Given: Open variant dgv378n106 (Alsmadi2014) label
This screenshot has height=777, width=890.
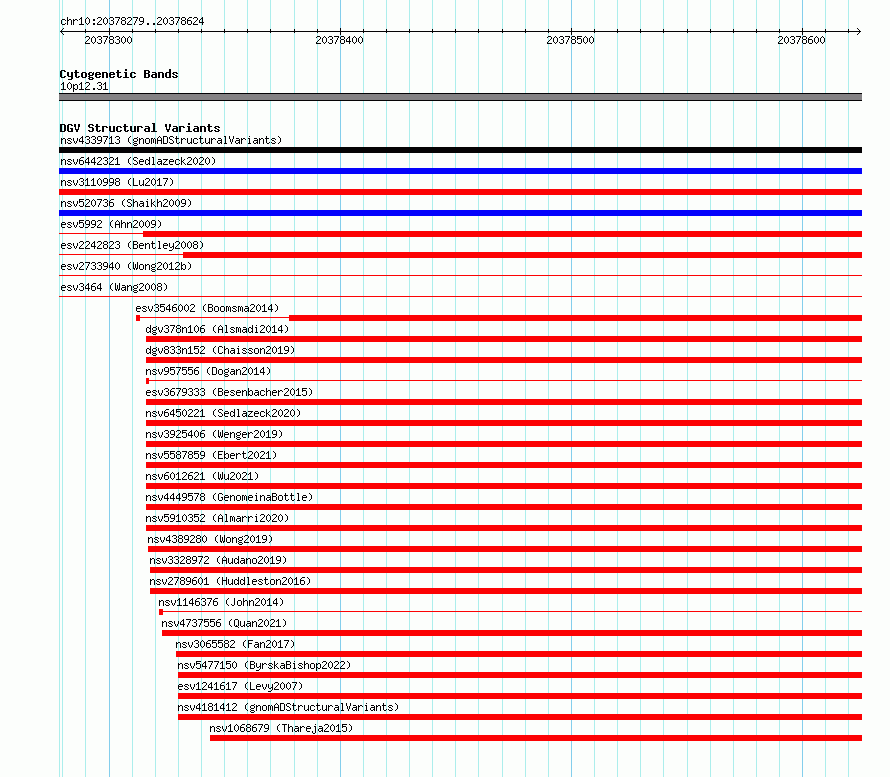Looking at the screenshot, I should click(217, 329).
